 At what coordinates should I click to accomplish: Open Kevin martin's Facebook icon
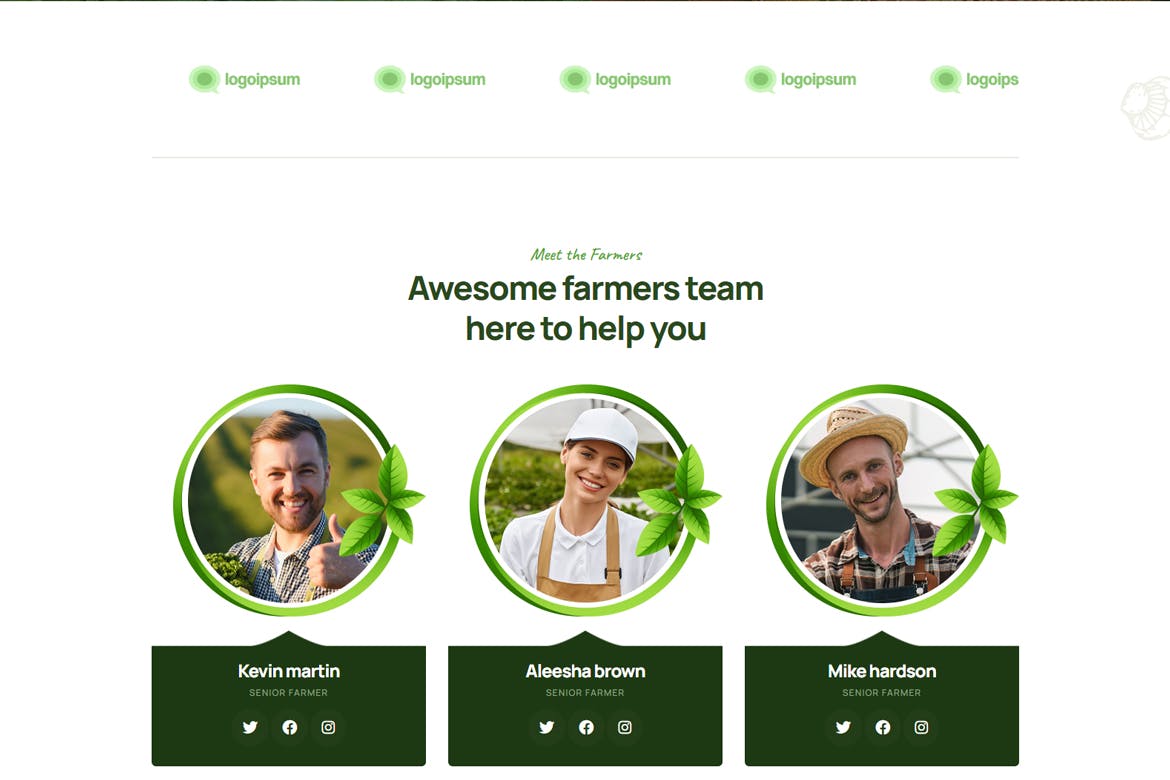click(x=290, y=727)
